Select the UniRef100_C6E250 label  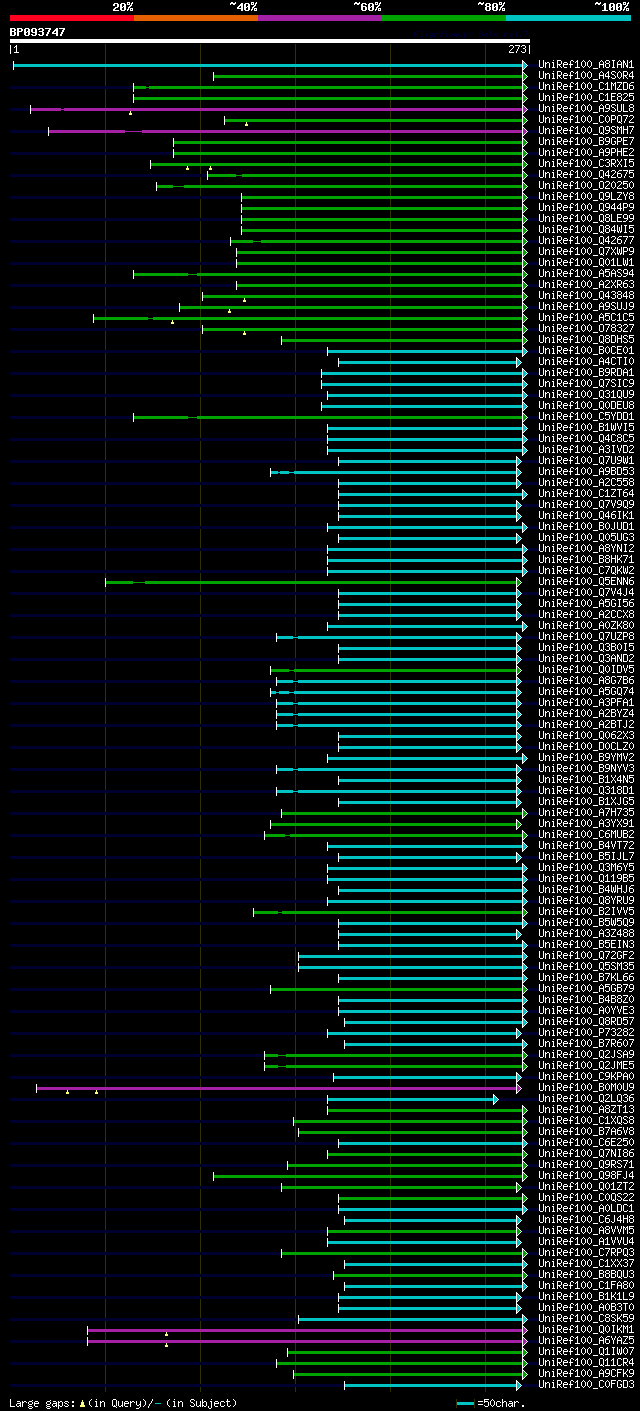(586, 1143)
